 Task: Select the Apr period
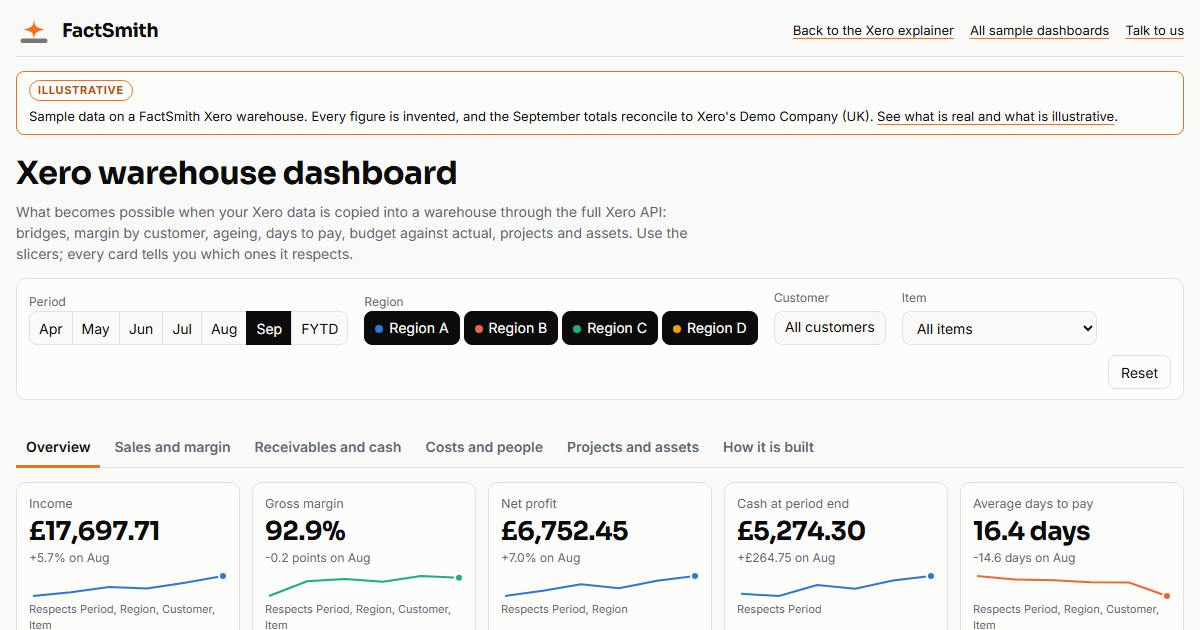tap(51, 329)
